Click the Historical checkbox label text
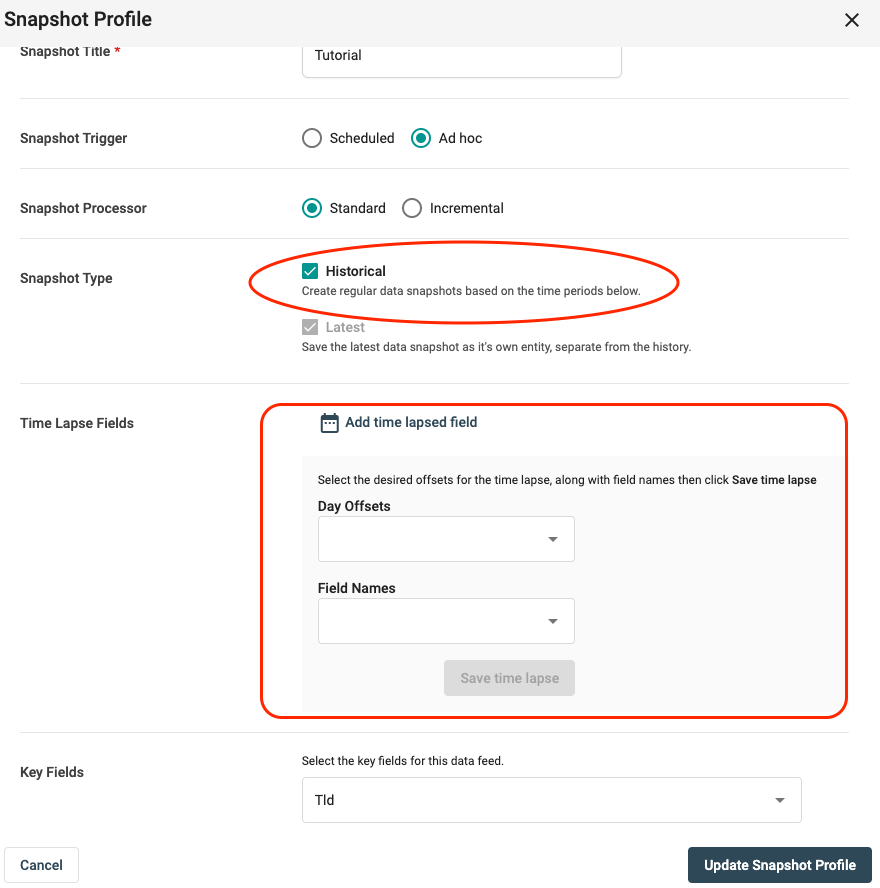 click(355, 271)
